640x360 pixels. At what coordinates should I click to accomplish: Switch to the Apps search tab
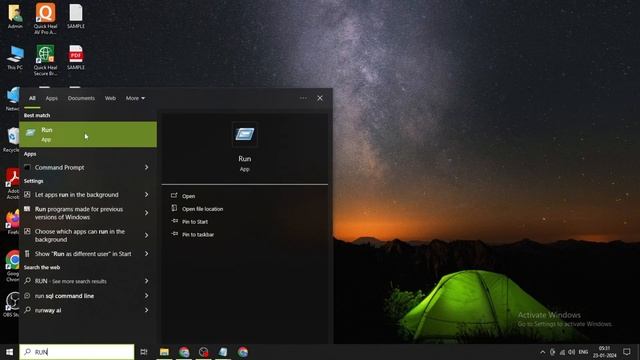51,98
